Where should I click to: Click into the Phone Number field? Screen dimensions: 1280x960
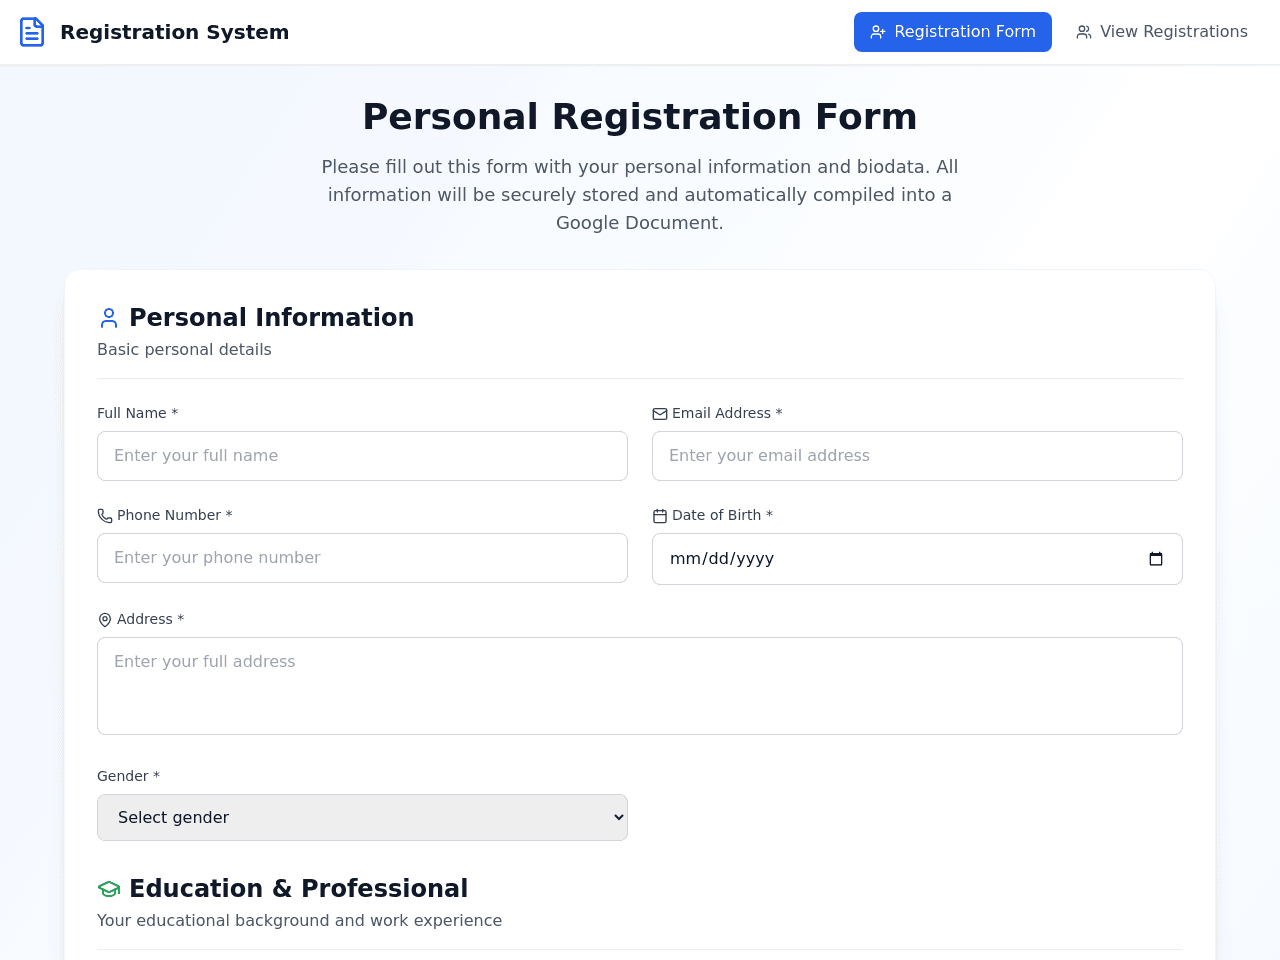click(362, 558)
